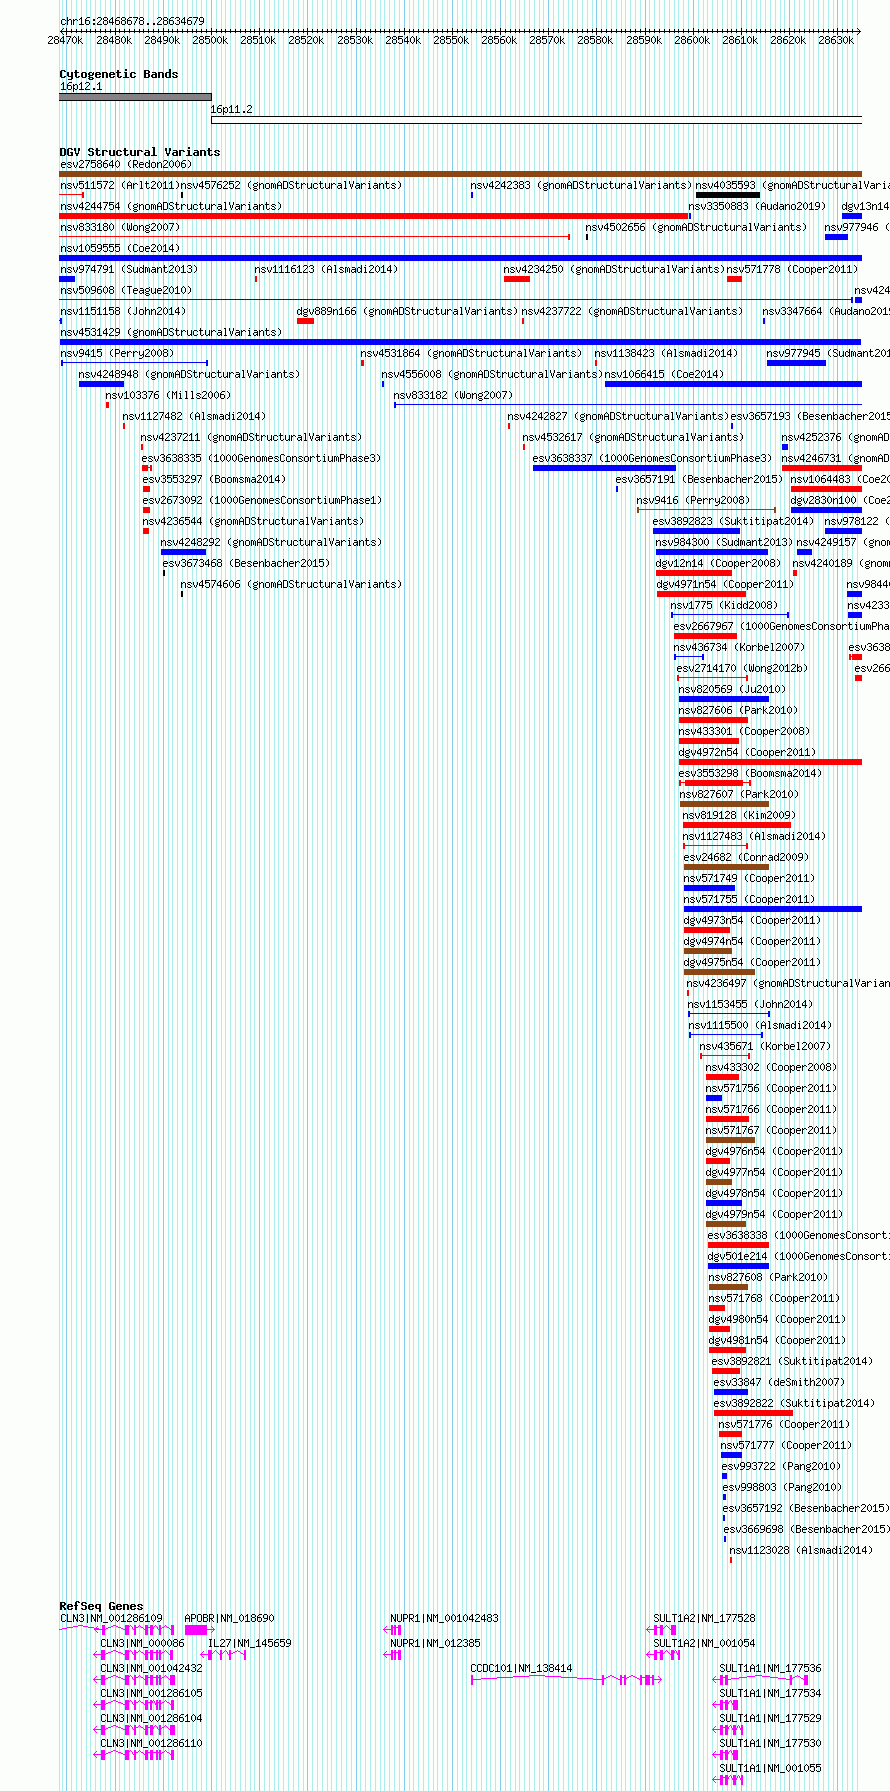Screen dimensions: 890x1791
Task: Open nsv827606 (Park2010) variant
Action: point(738,710)
